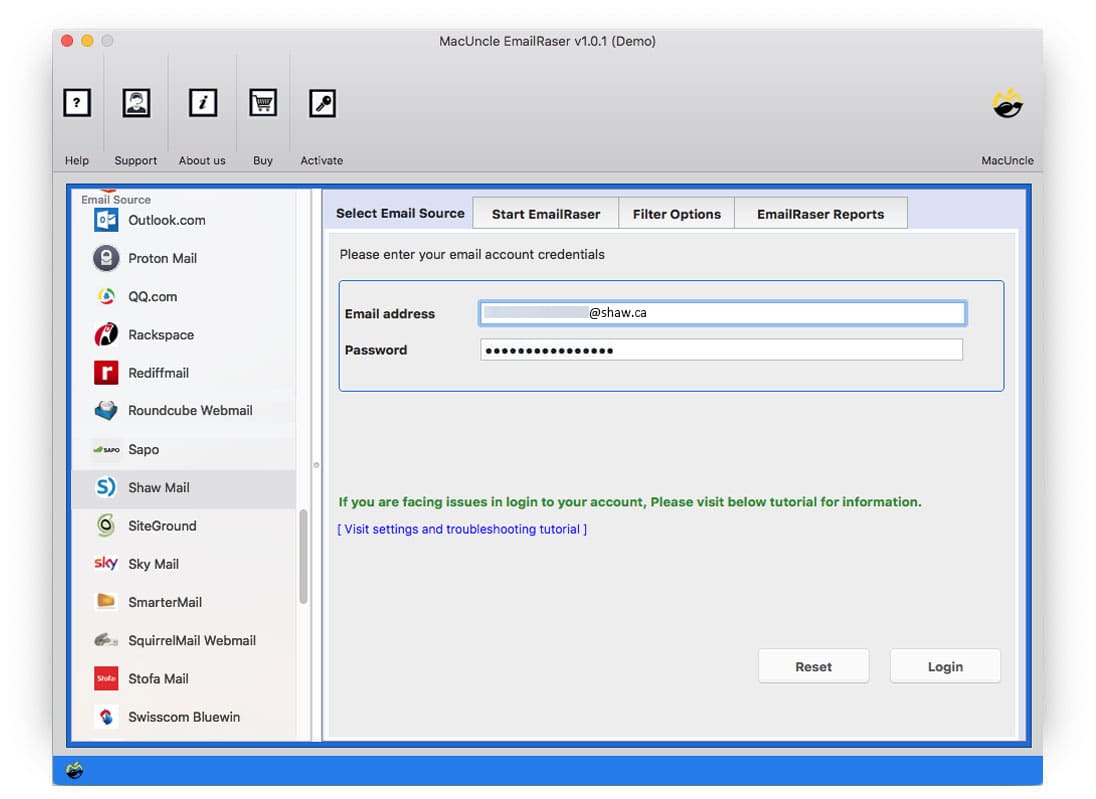Image resolution: width=1096 pixels, height=799 pixels.
Task: Open the Filter Options tab
Action: pyautogui.click(x=676, y=214)
